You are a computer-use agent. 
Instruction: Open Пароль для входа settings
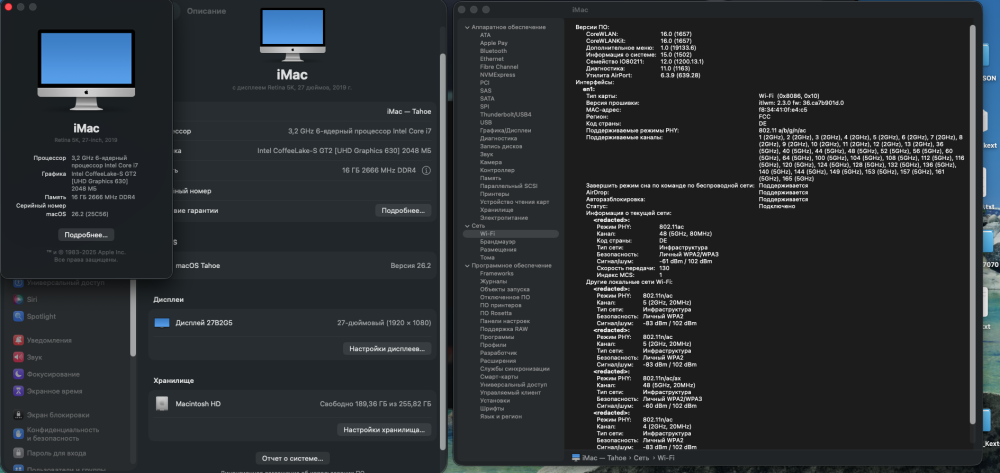point(50,453)
